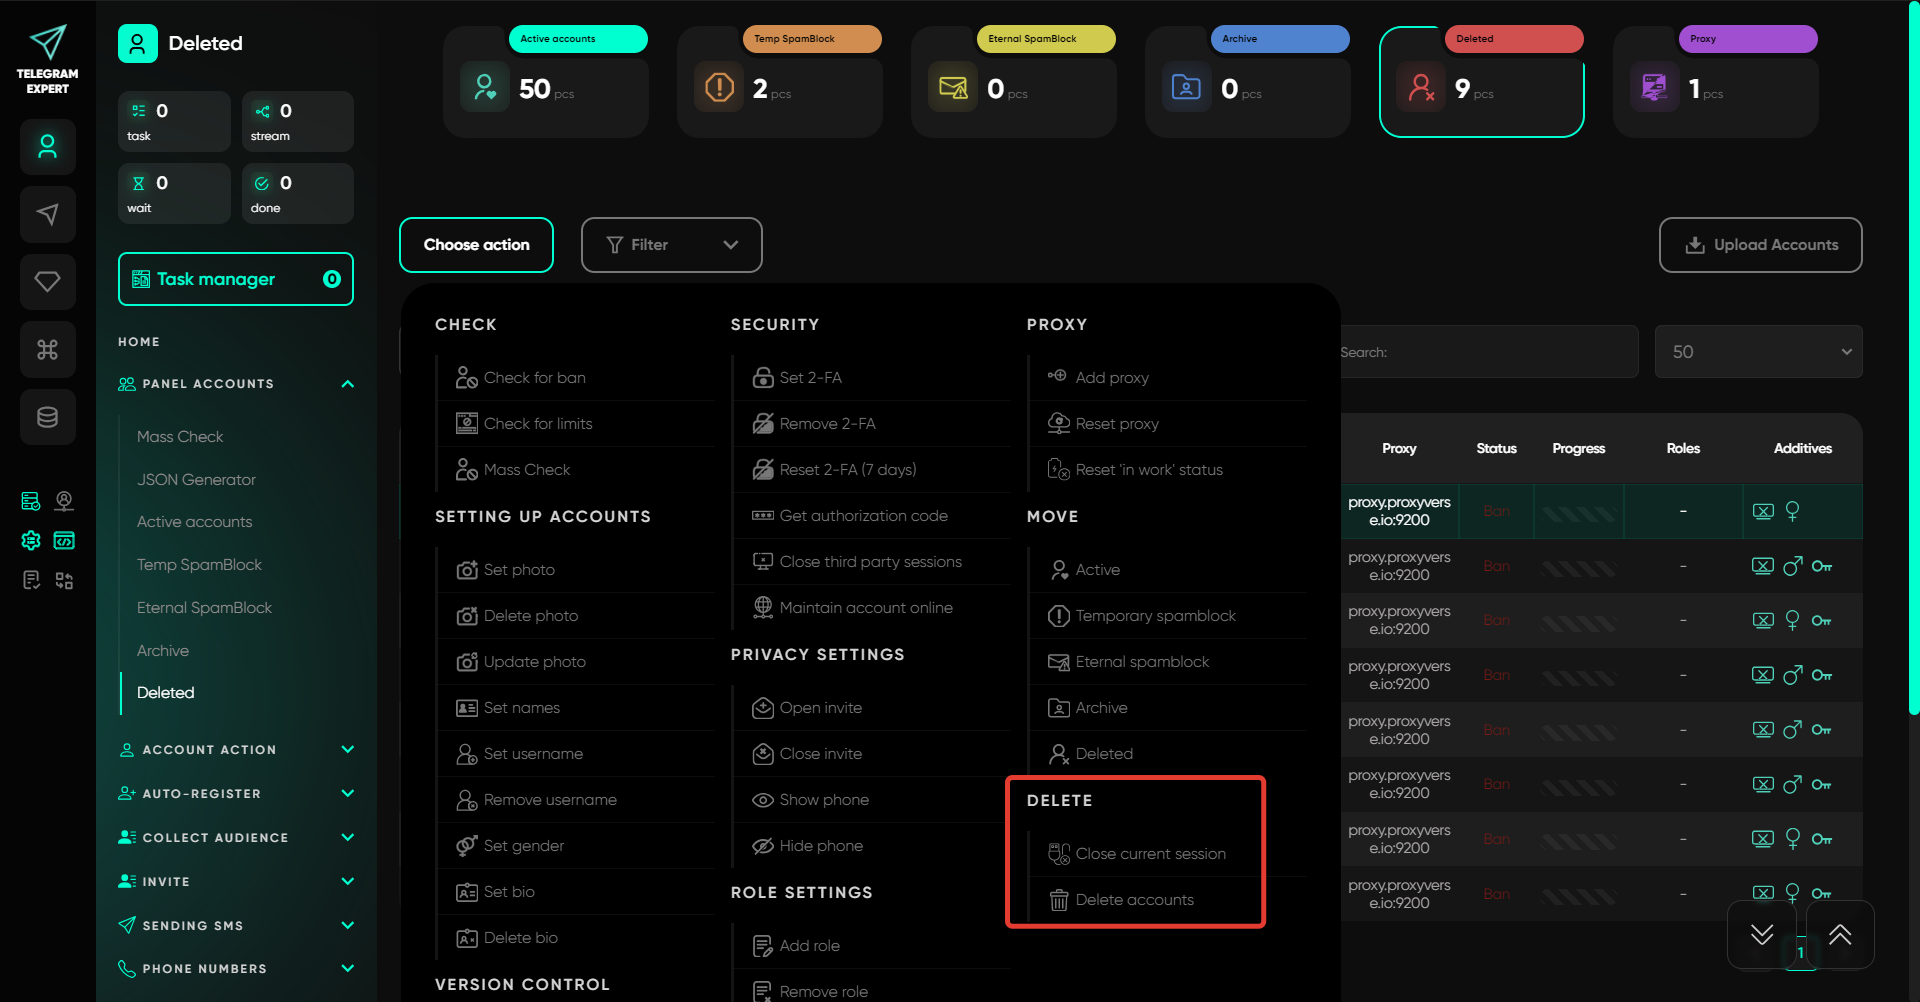Click the command key icon in left rail

47,350
